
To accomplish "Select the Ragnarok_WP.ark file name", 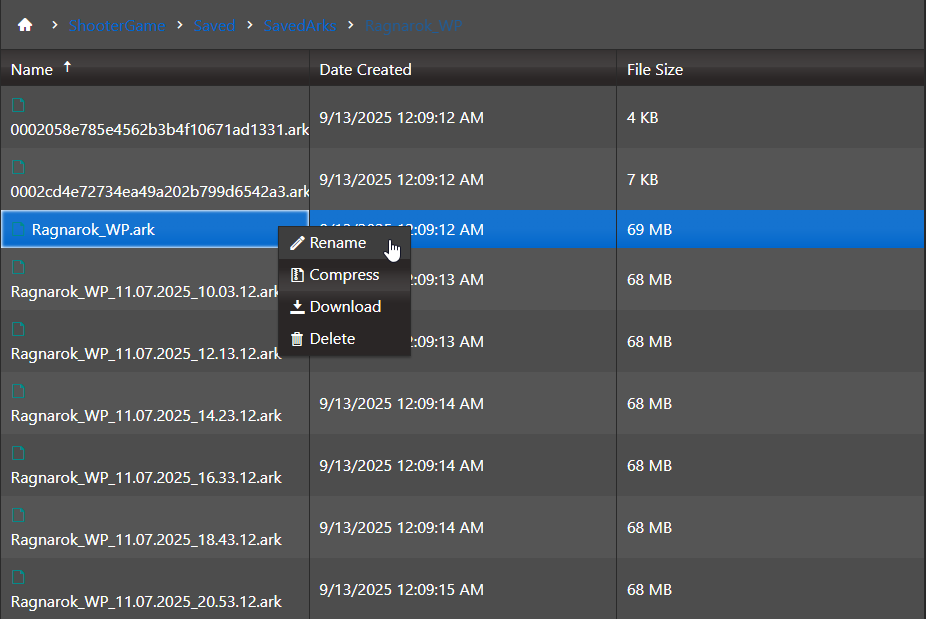I will pos(93,230).
